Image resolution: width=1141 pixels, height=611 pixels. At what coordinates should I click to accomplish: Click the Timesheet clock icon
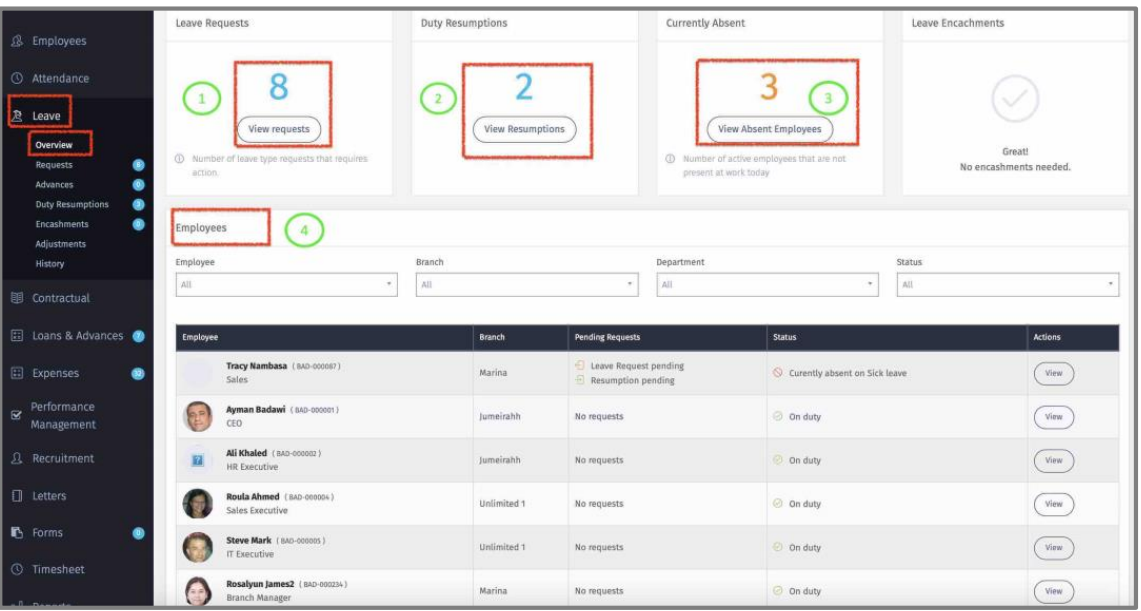click(x=17, y=570)
